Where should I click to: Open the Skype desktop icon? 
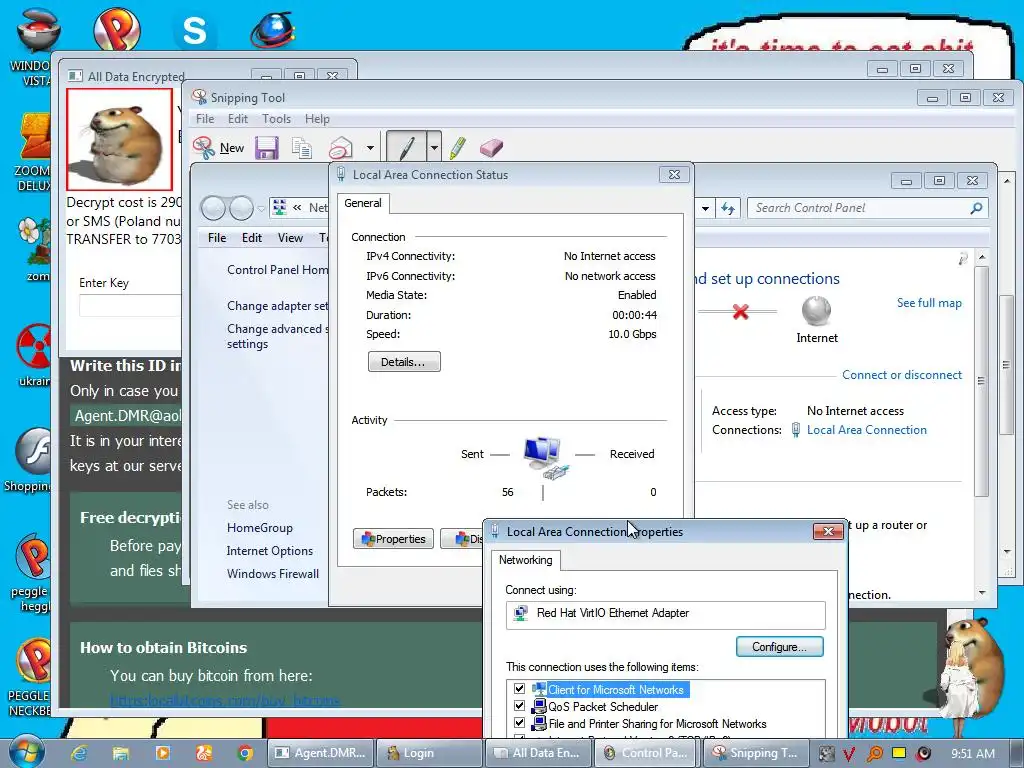[195, 29]
